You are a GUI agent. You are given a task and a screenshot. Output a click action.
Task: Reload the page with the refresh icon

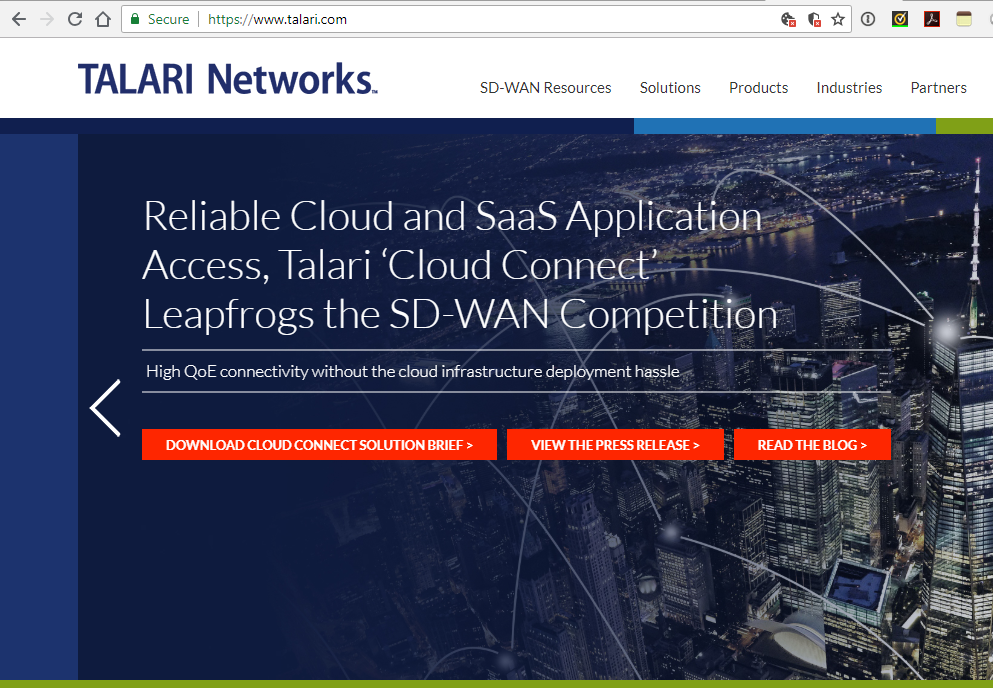pos(75,19)
